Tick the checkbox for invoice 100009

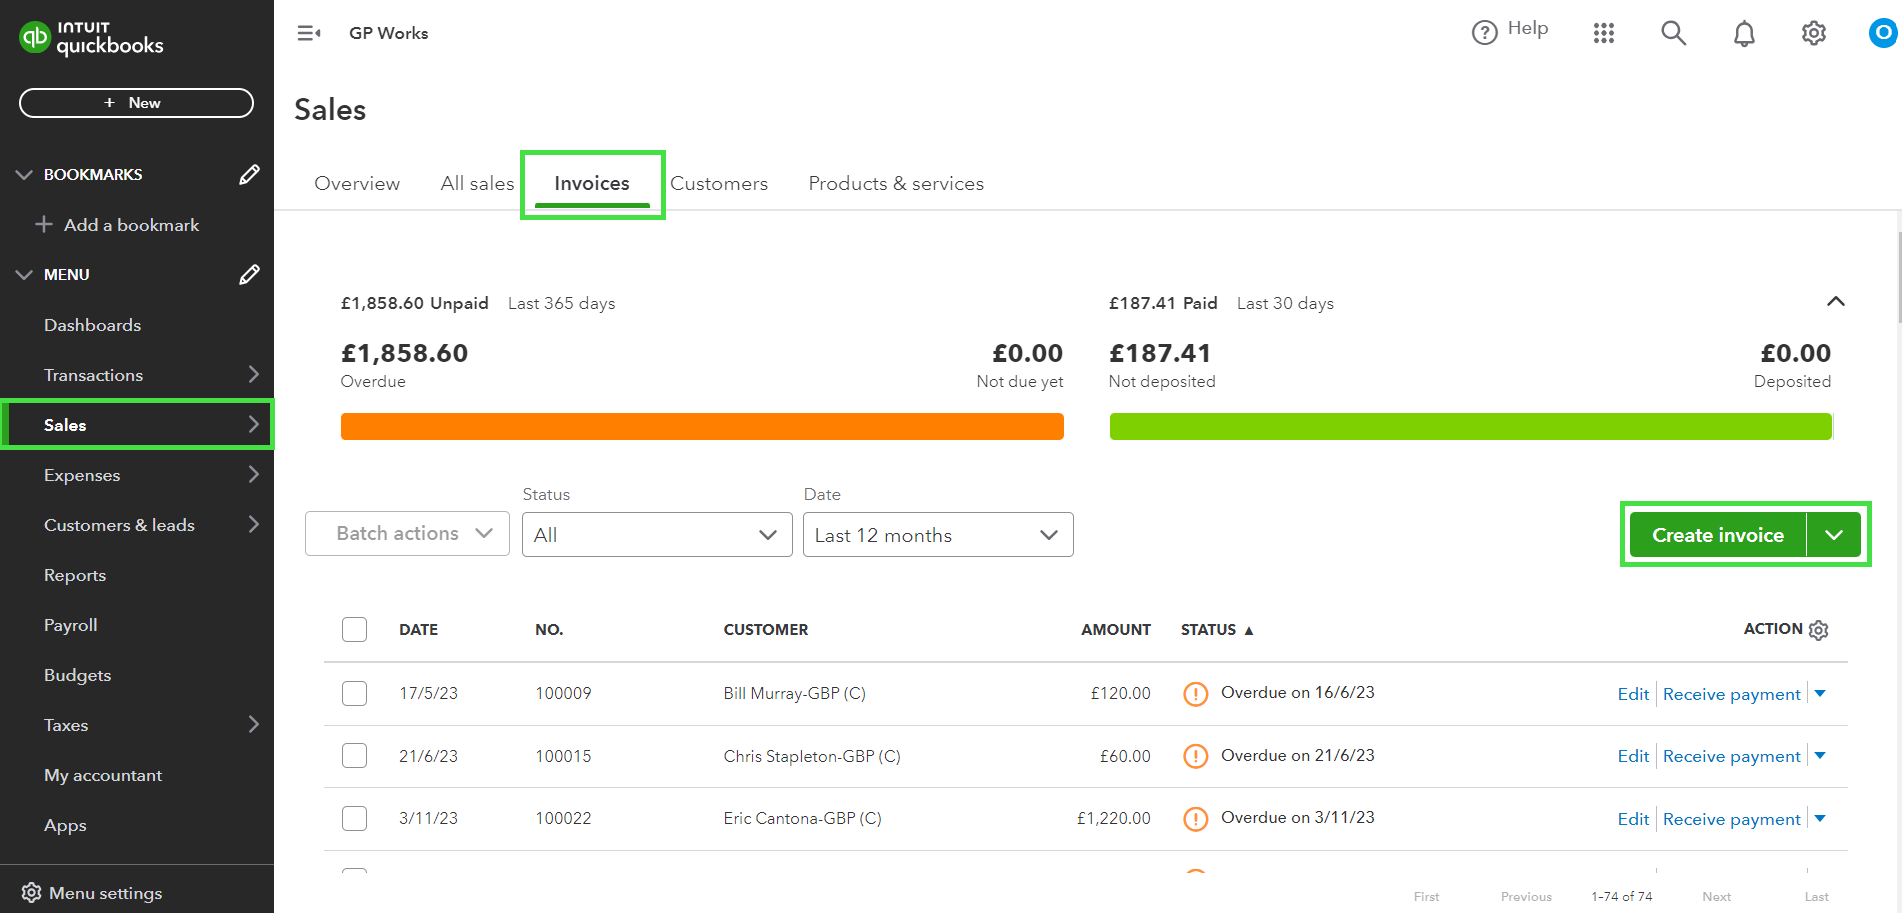pyautogui.click(x=354, y=693)
